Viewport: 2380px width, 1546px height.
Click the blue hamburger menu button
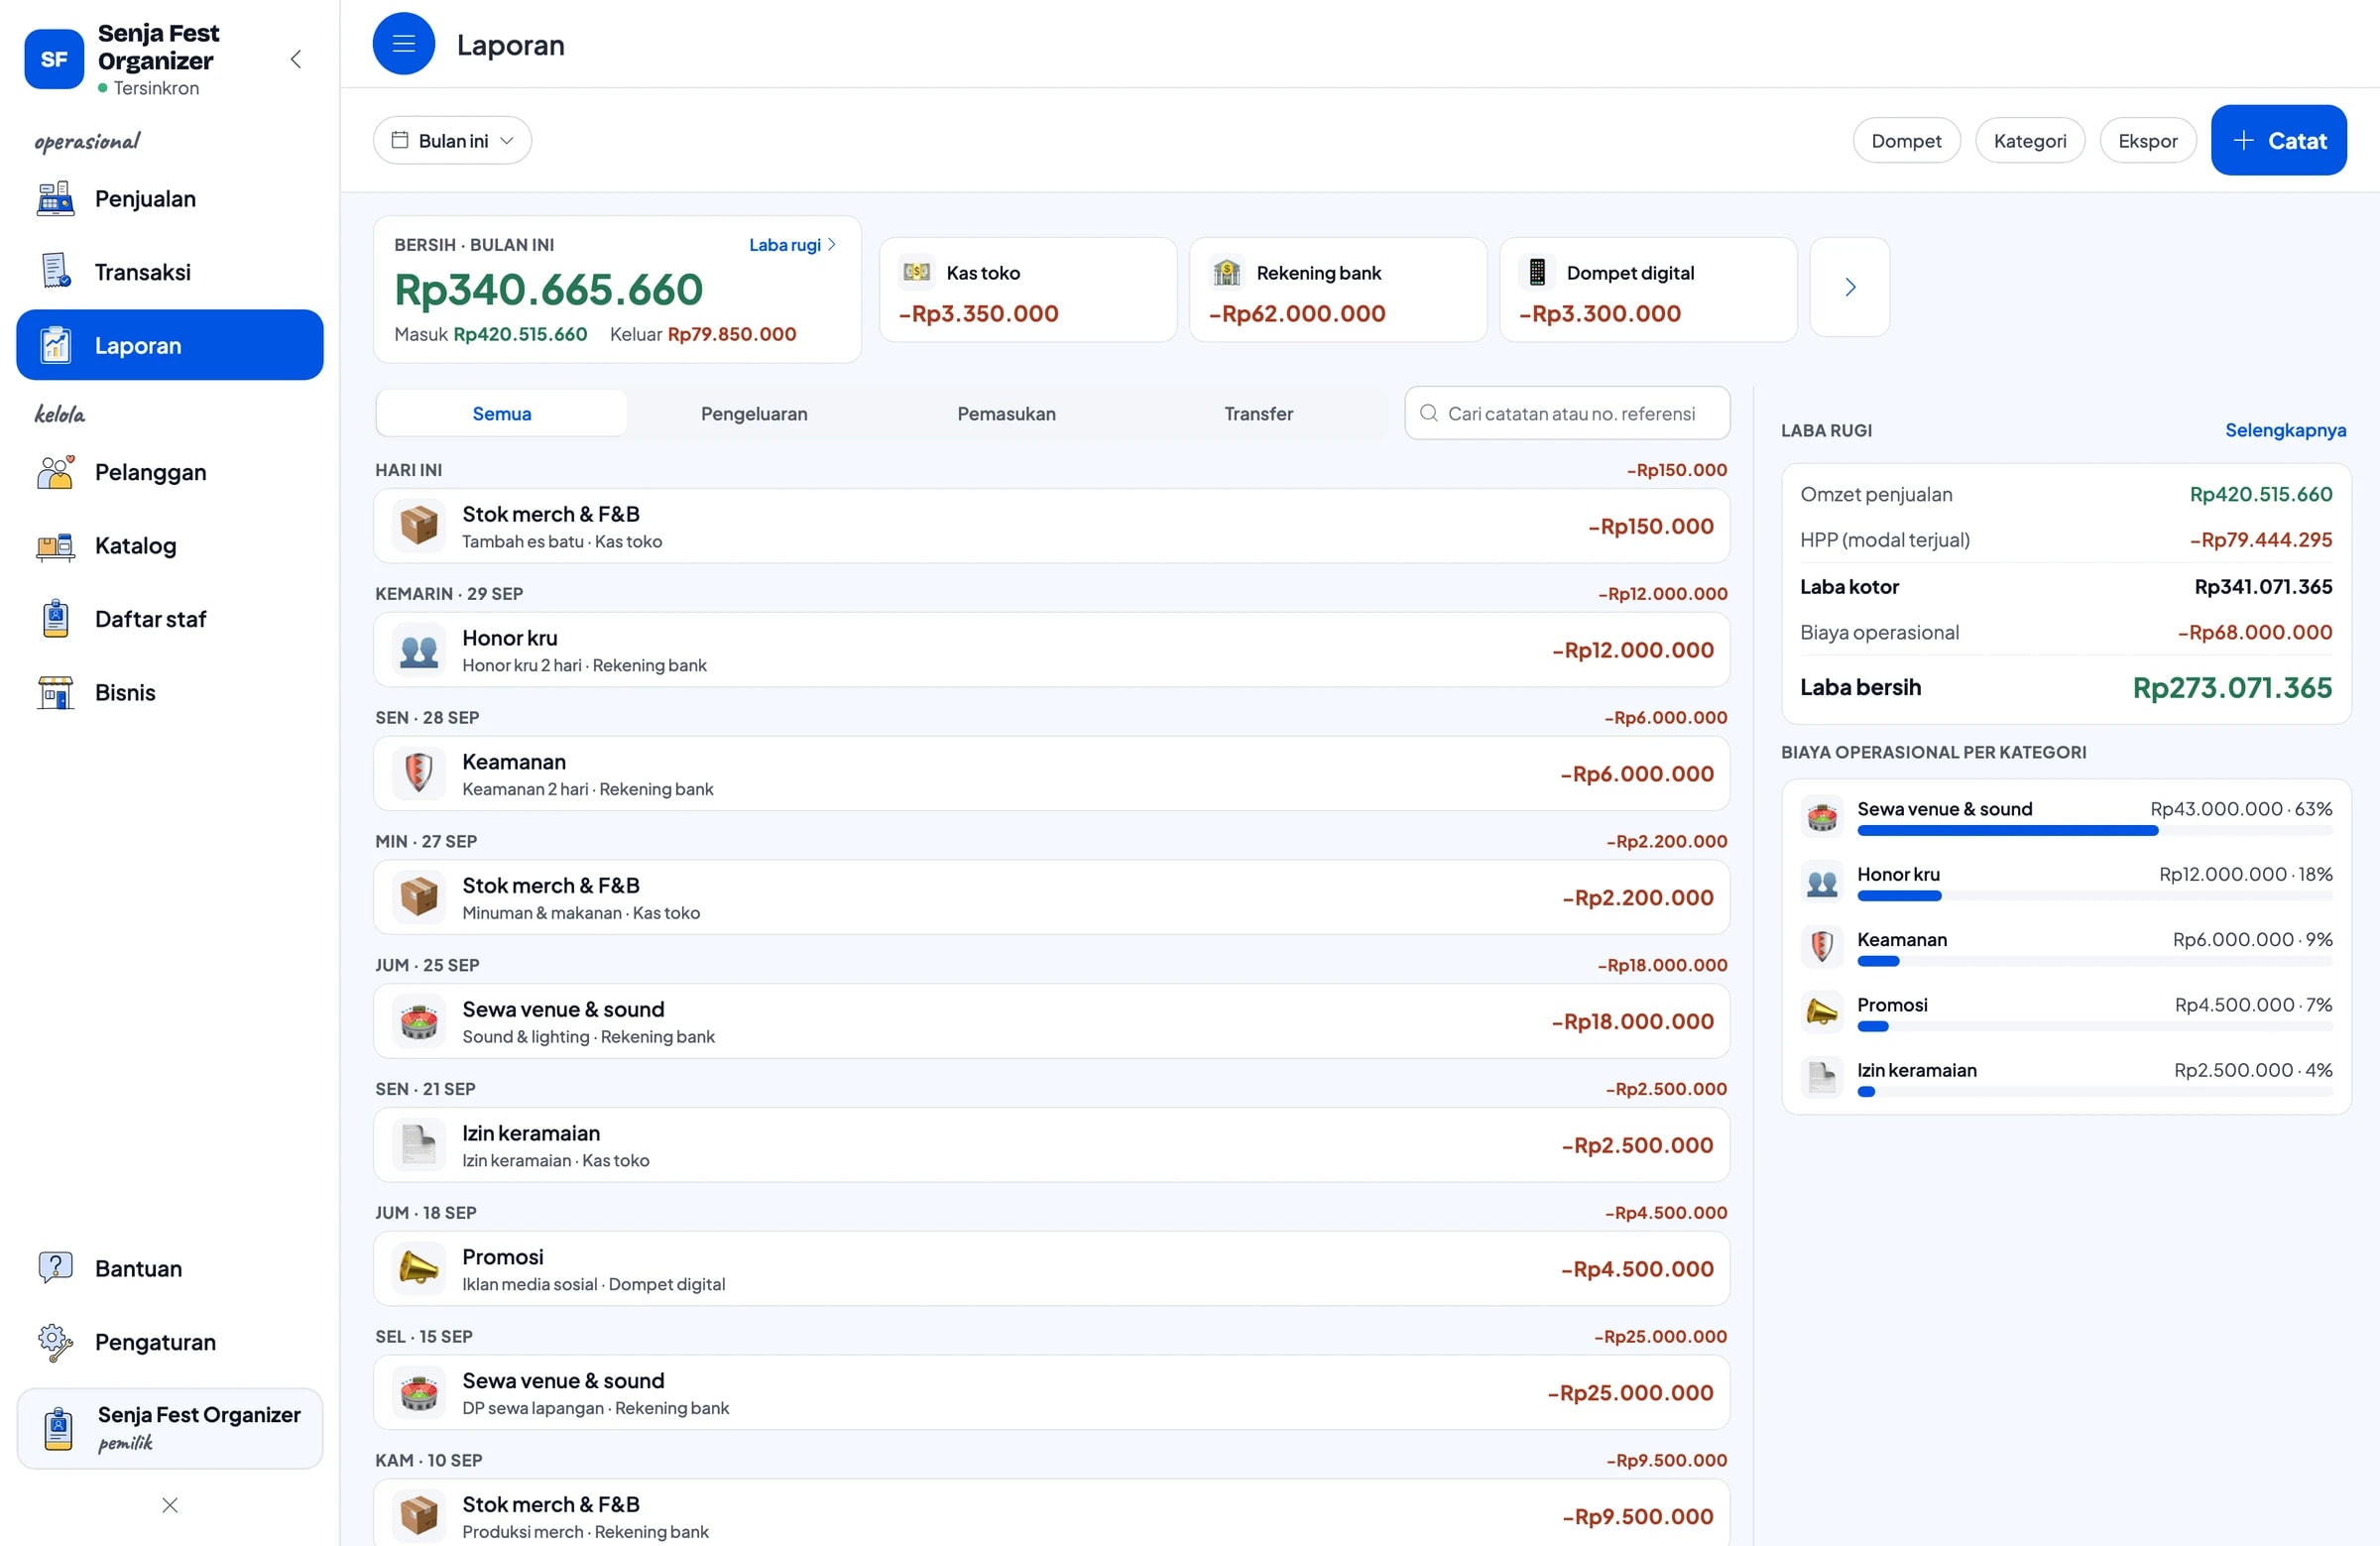(403, 44)
